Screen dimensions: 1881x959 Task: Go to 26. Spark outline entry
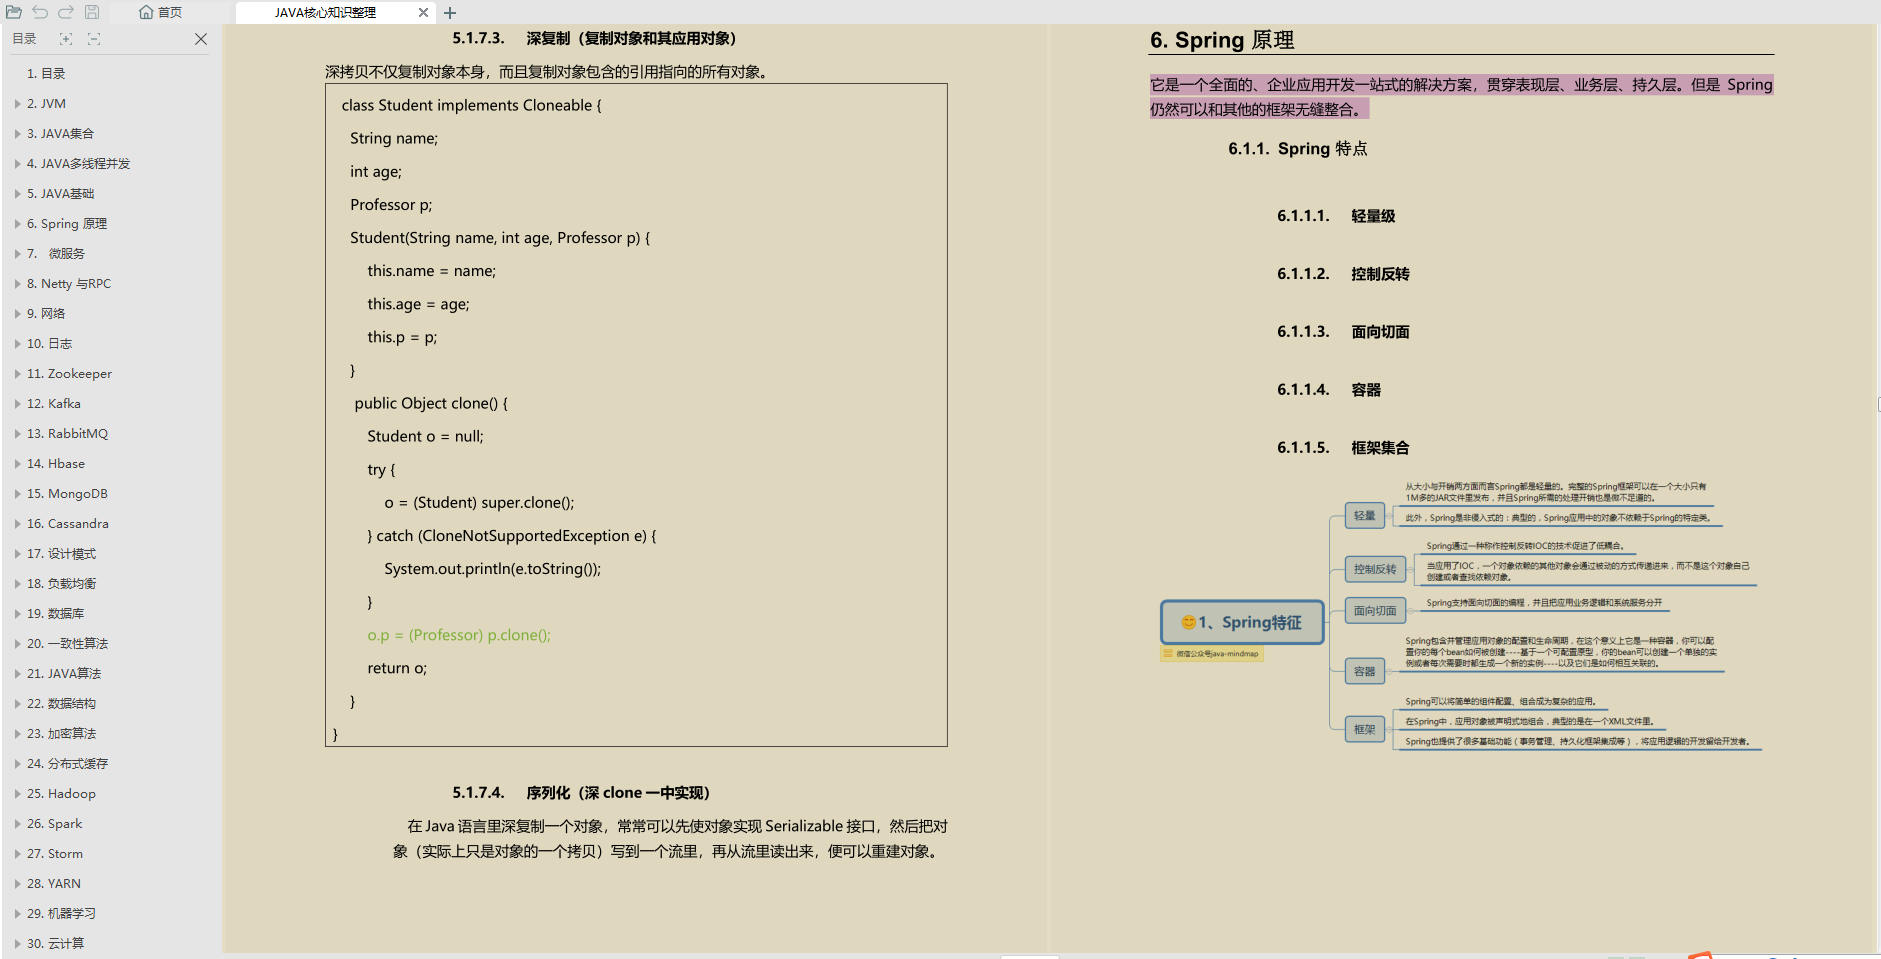pyautogui.click(x=55, y=824)
